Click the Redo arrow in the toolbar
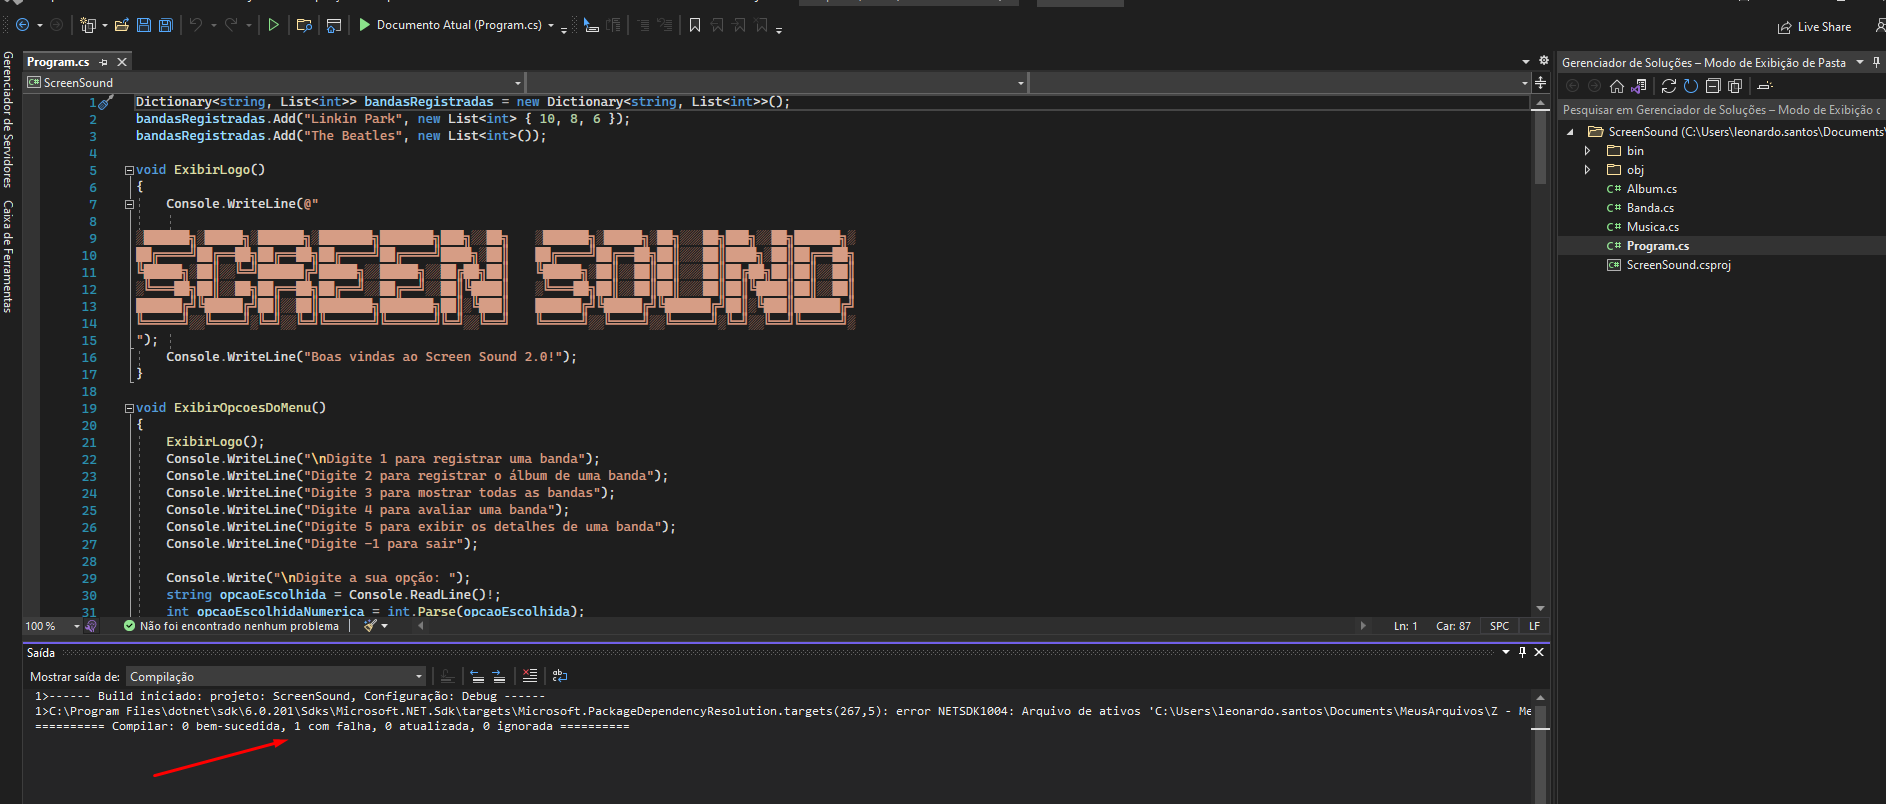This screenshot has height=804, width=1886. pyautogui.click(x=231, y=25)
